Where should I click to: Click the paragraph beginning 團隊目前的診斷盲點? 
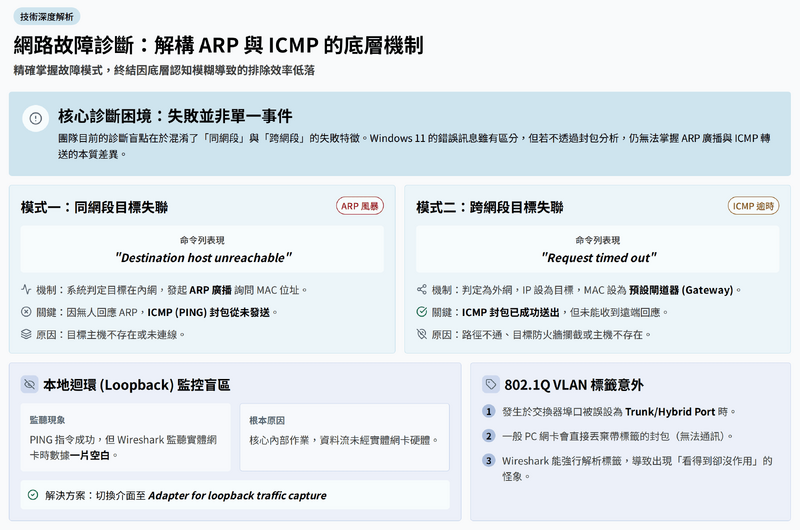point(414,146)
